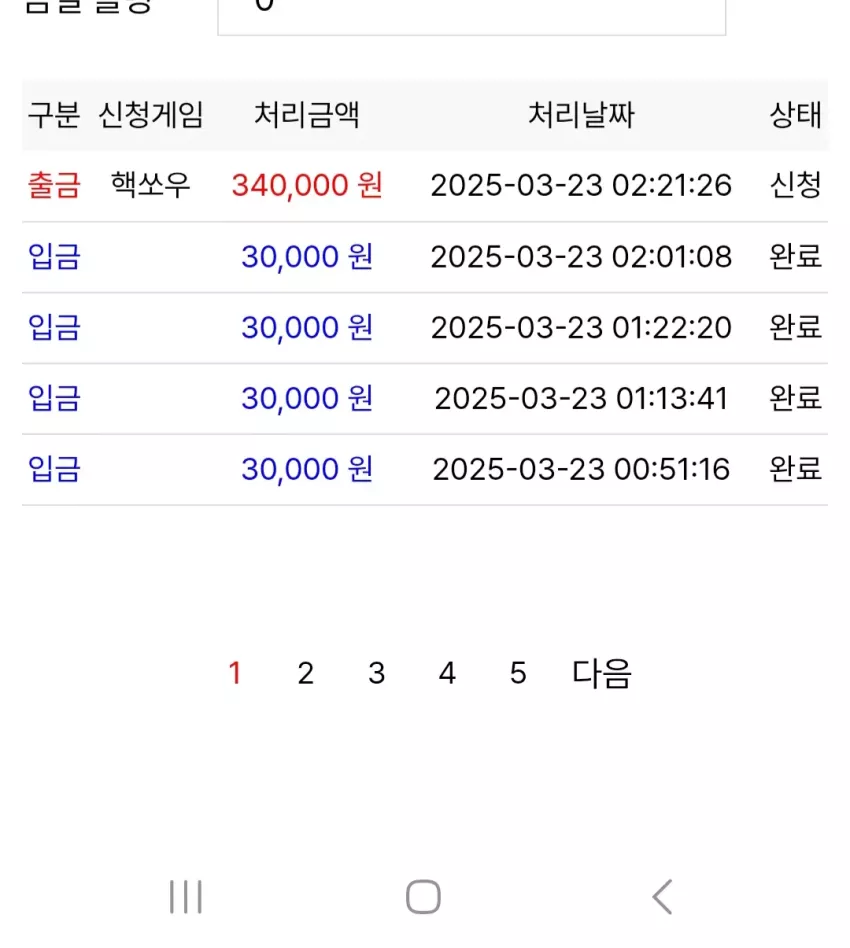Click the 처리금액 column header
The image size is (850, 948).
click(307, 115)
